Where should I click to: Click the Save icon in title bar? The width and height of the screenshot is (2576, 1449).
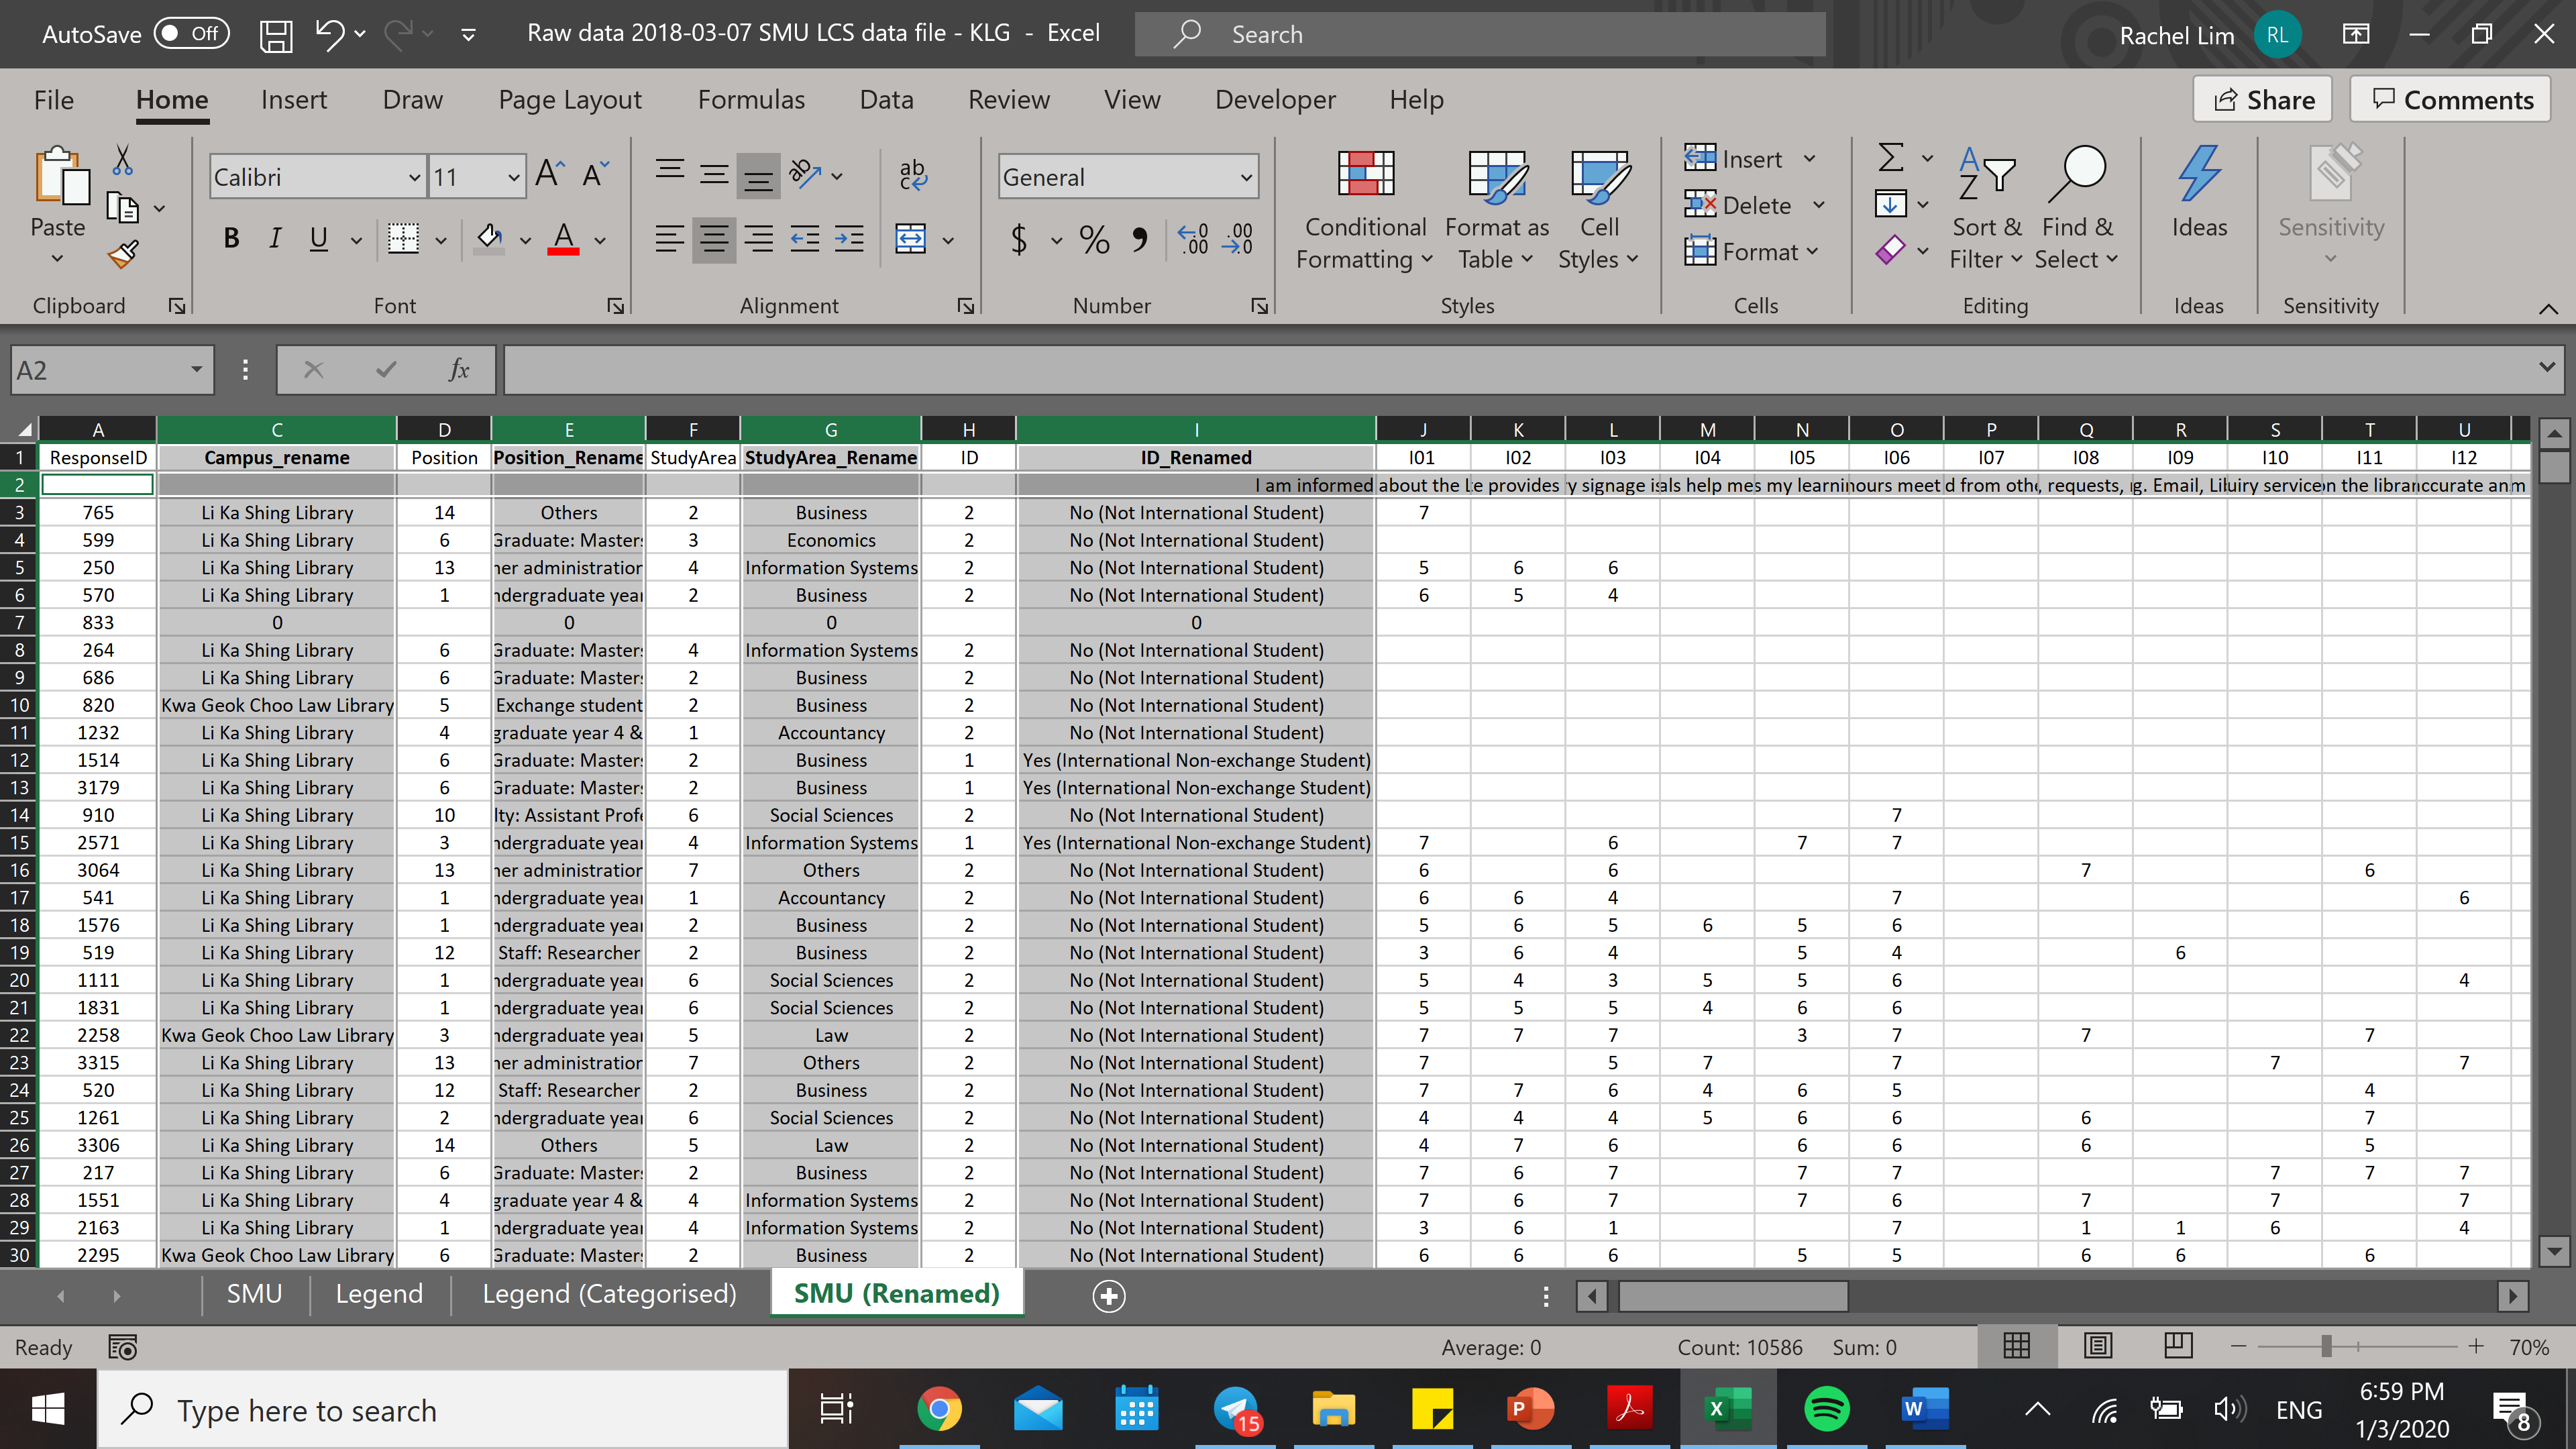point(276,35)
